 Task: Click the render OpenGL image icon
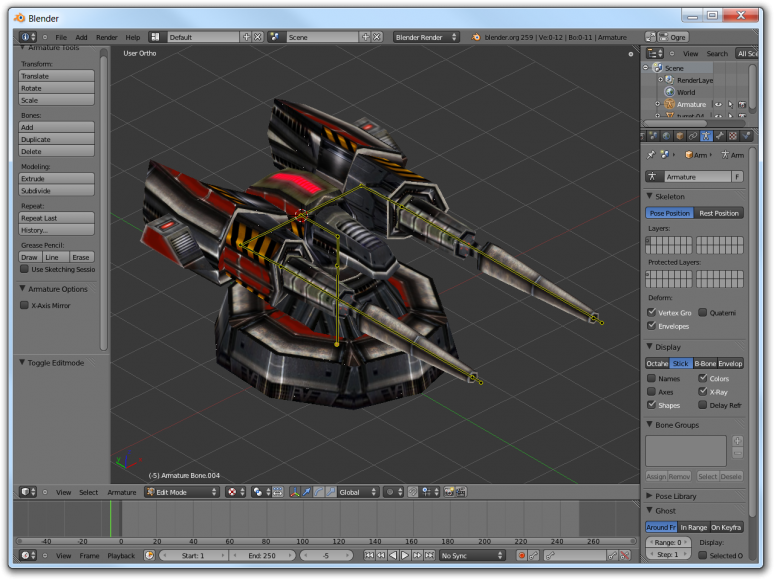pyautogui.click(x=449, y=492)
